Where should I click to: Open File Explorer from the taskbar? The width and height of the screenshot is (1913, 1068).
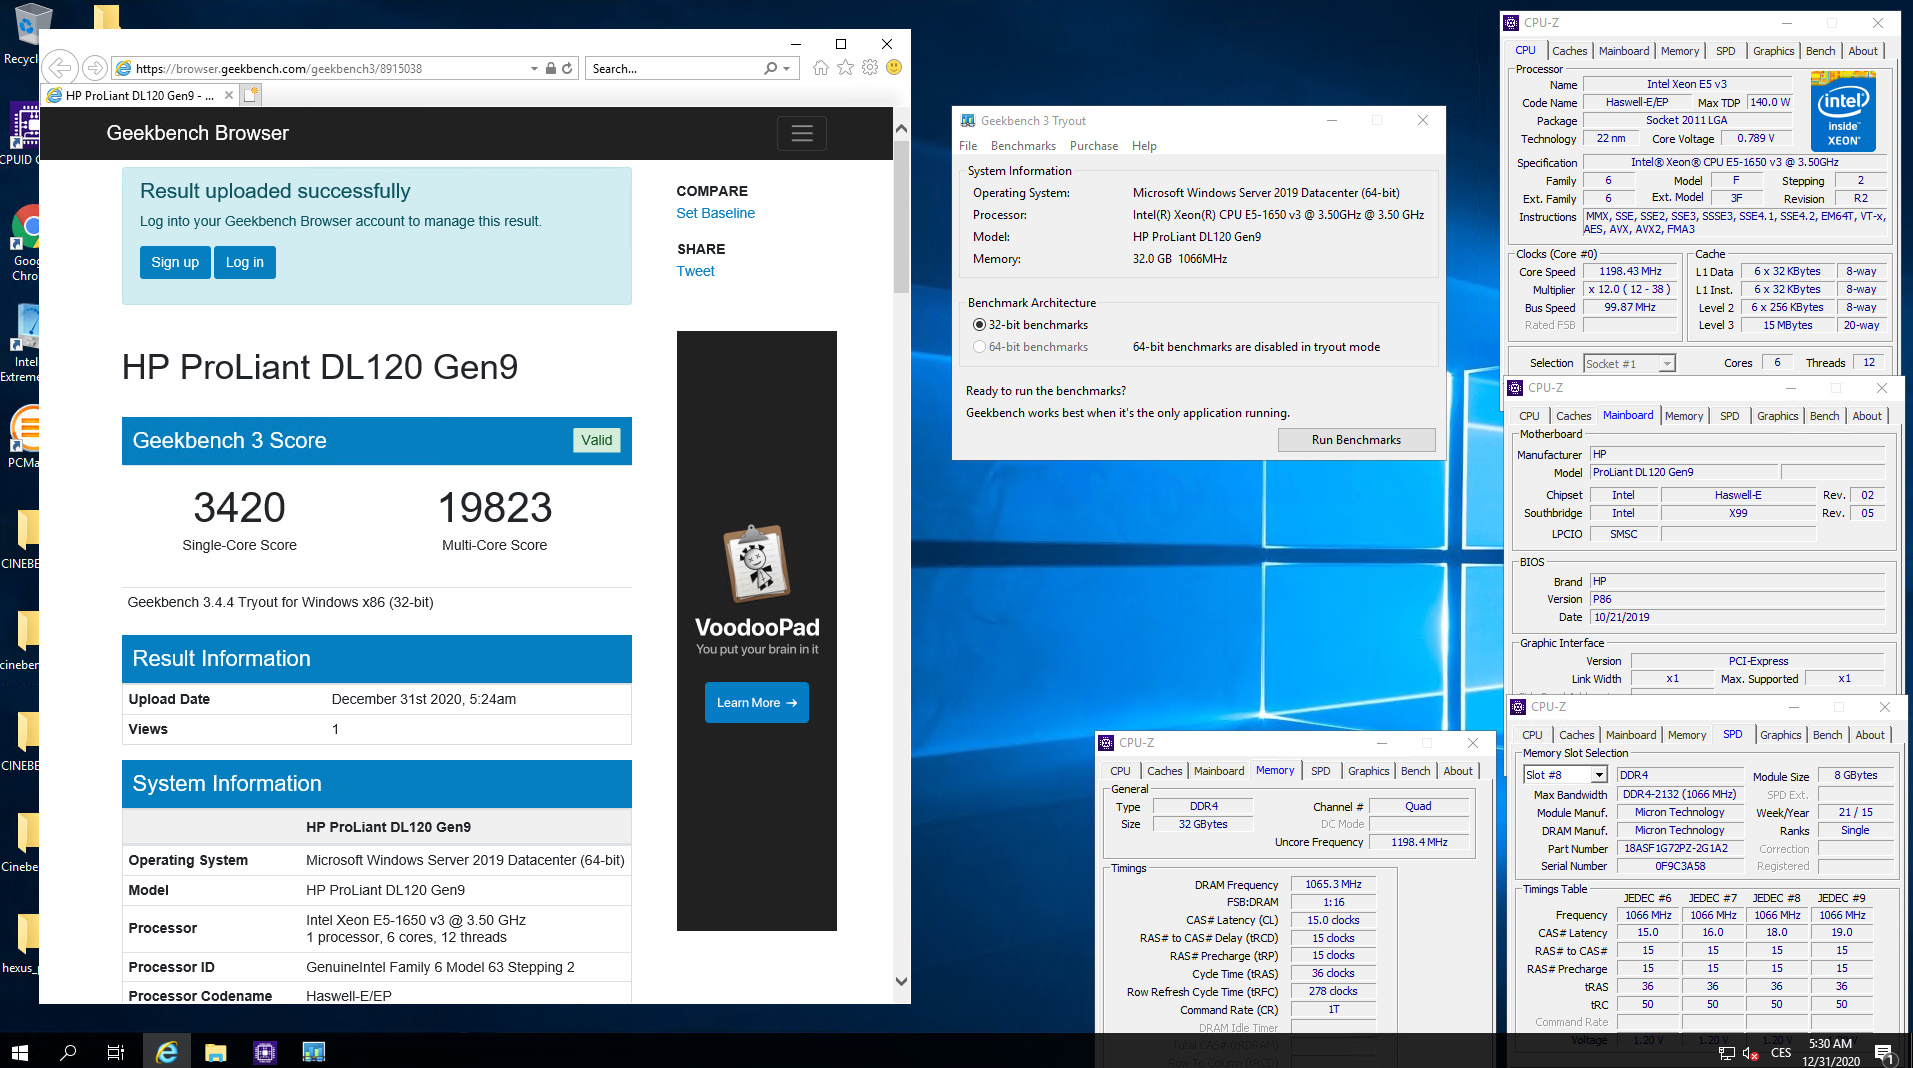pos(215,1052)
